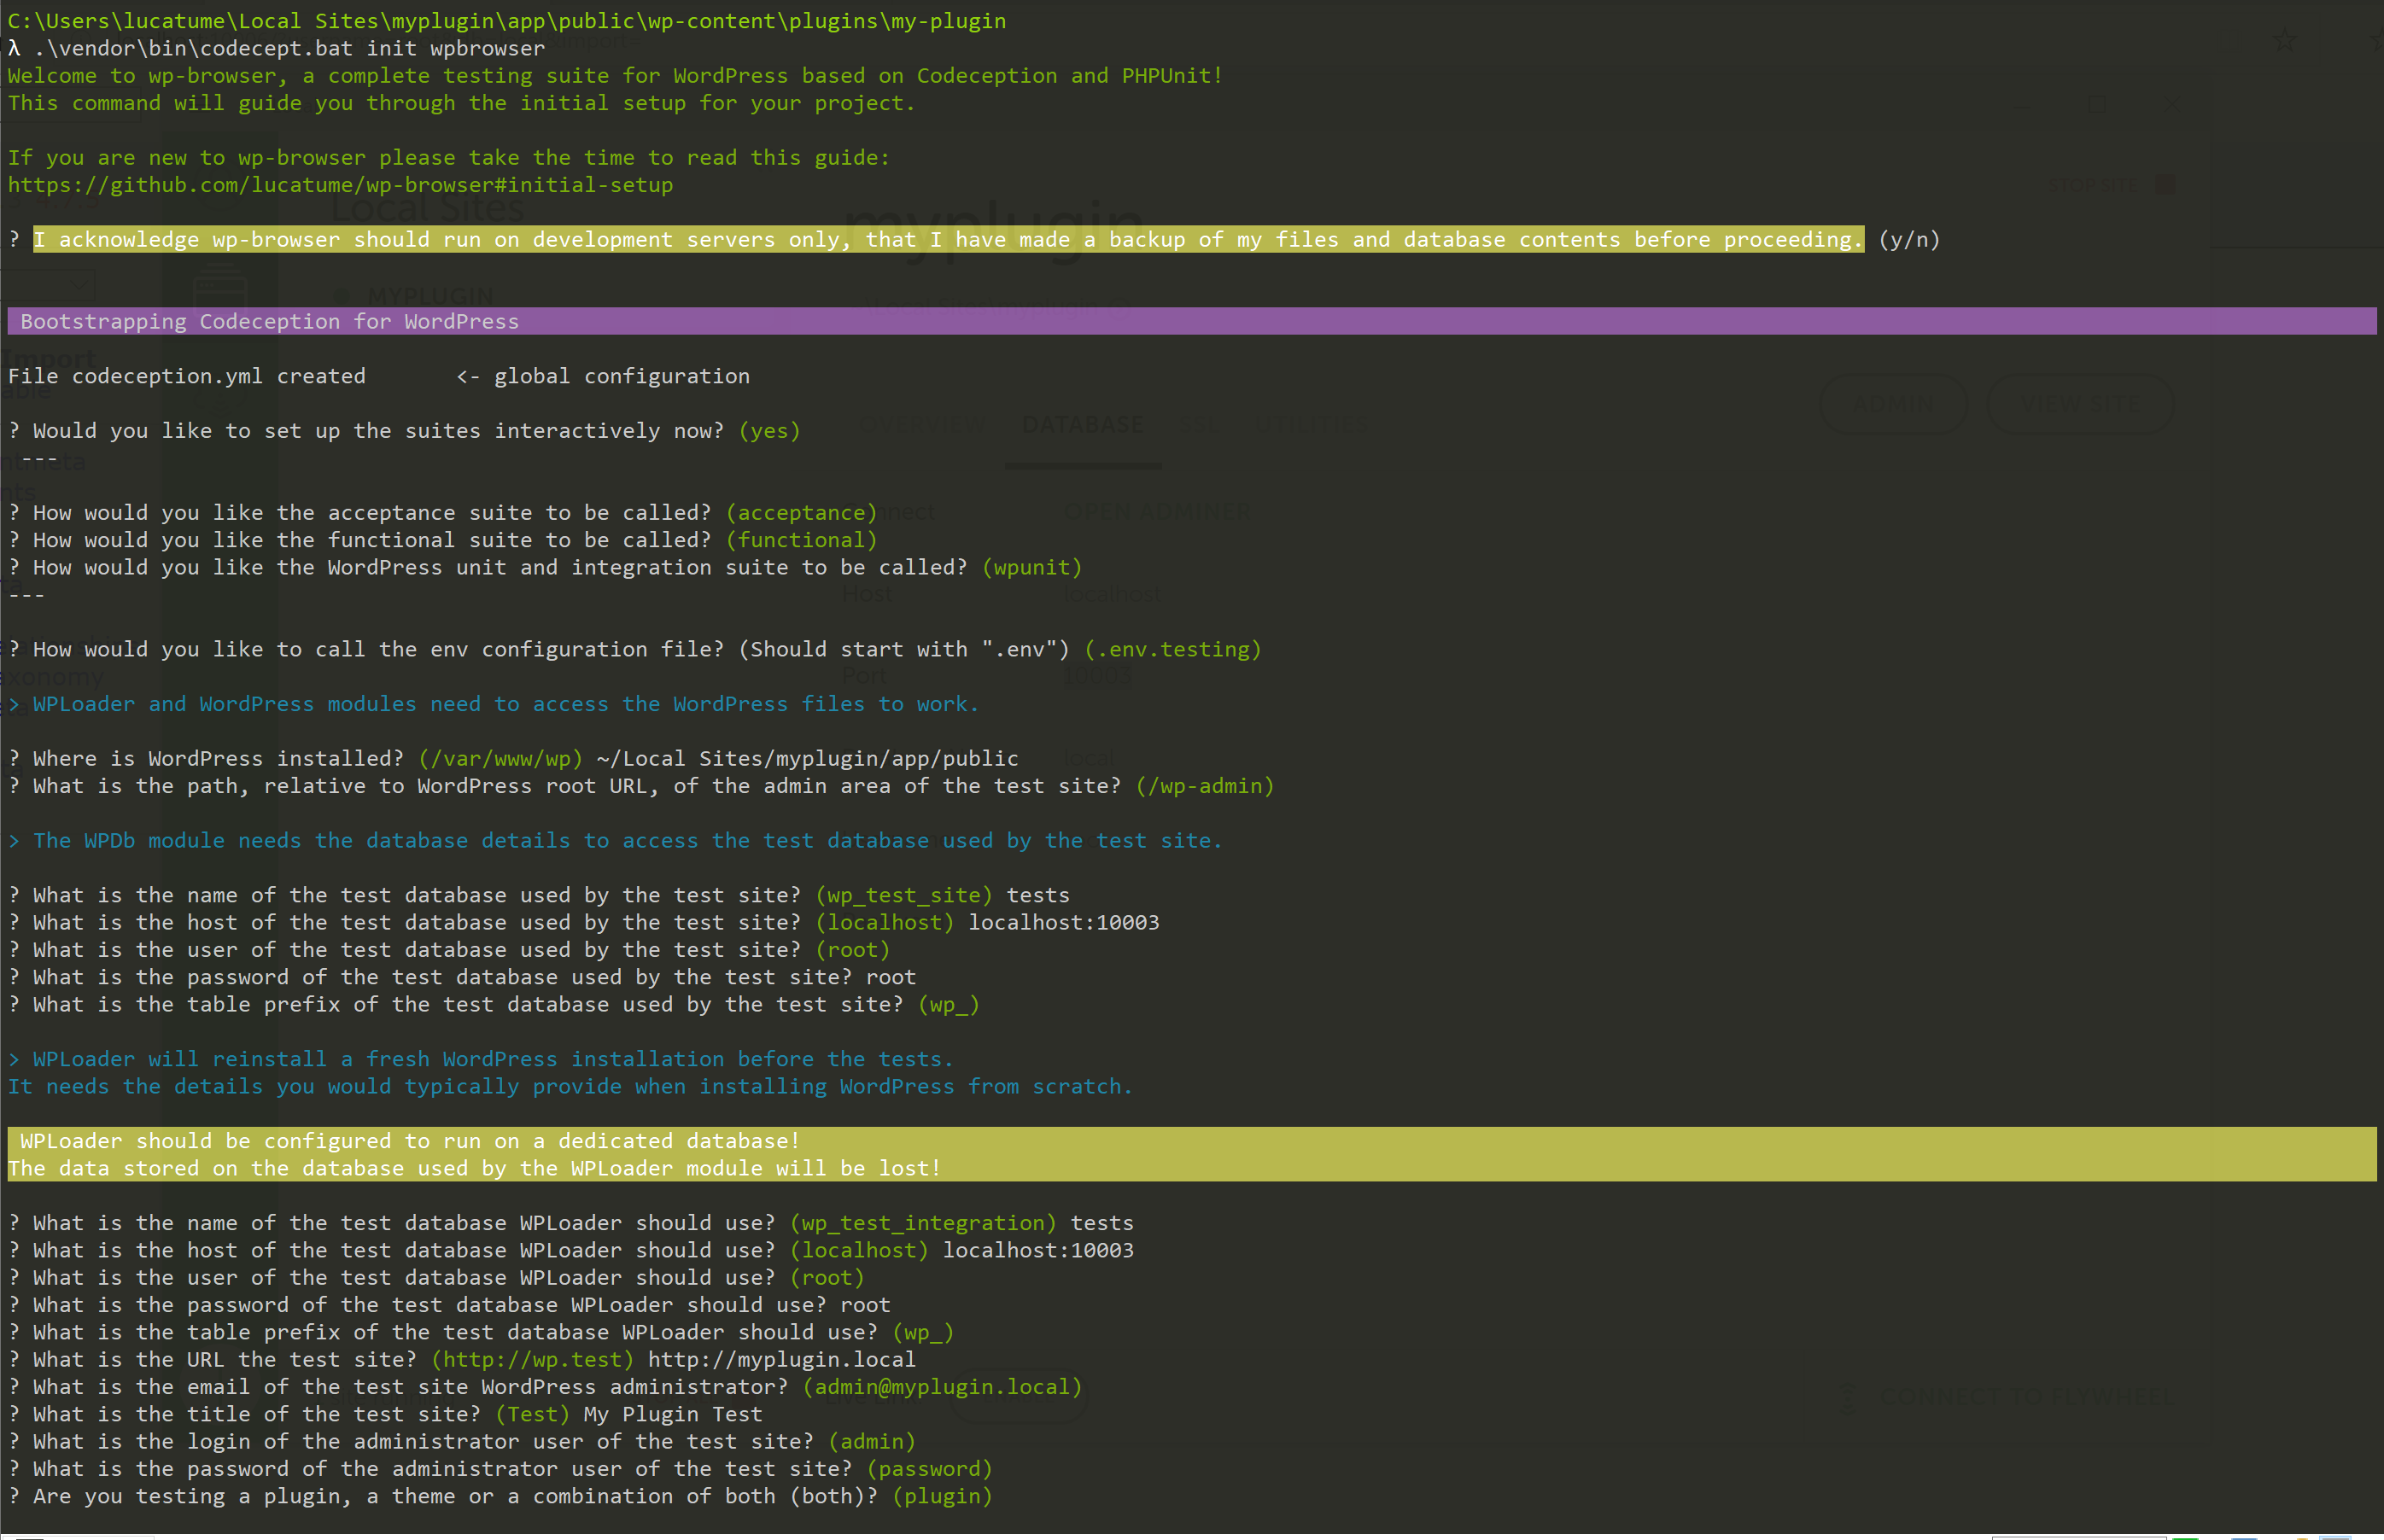Screen dimensions: 2384x1540
Task: Click the wp-browser initial-setup GitHub URL
Action: pos(340,185)
